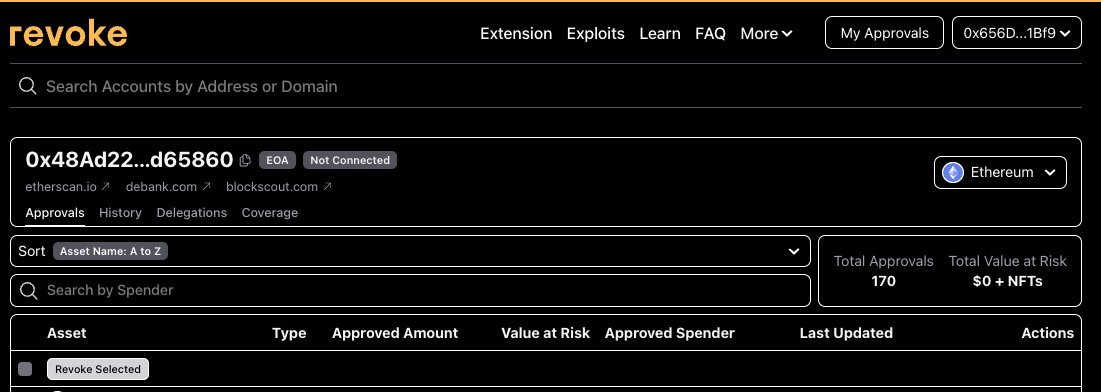Screen dimensions: 1101x392
Task: Click the Value at Risk column header
Action: [546, 333]
